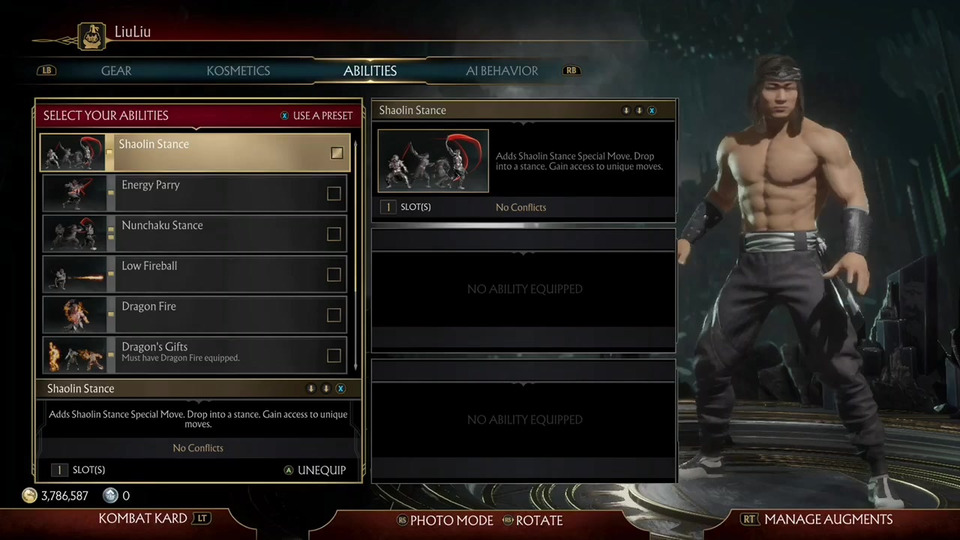960x540 pixels.
Task: Open Photo Mode
Action: point(445,520)
